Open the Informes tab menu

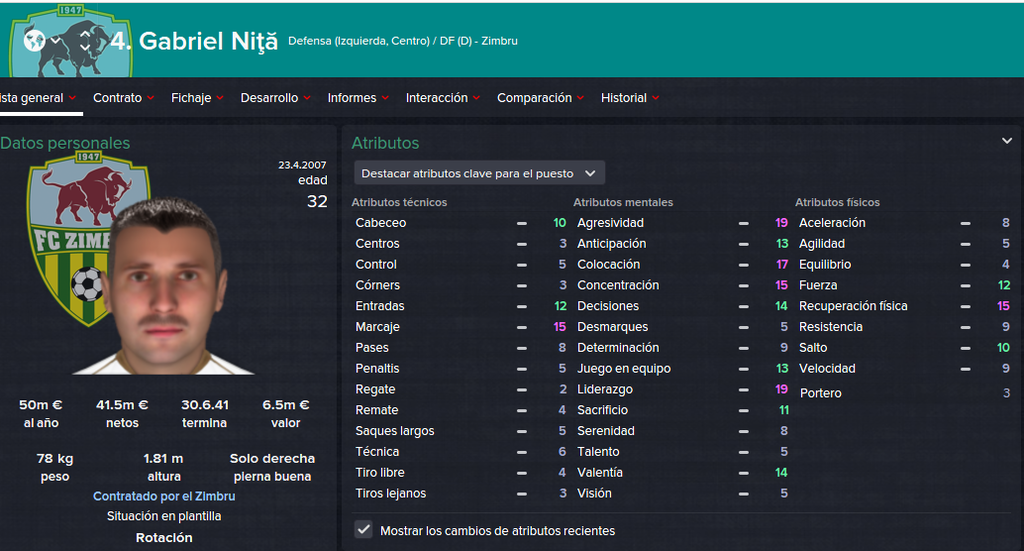point(358,98)
